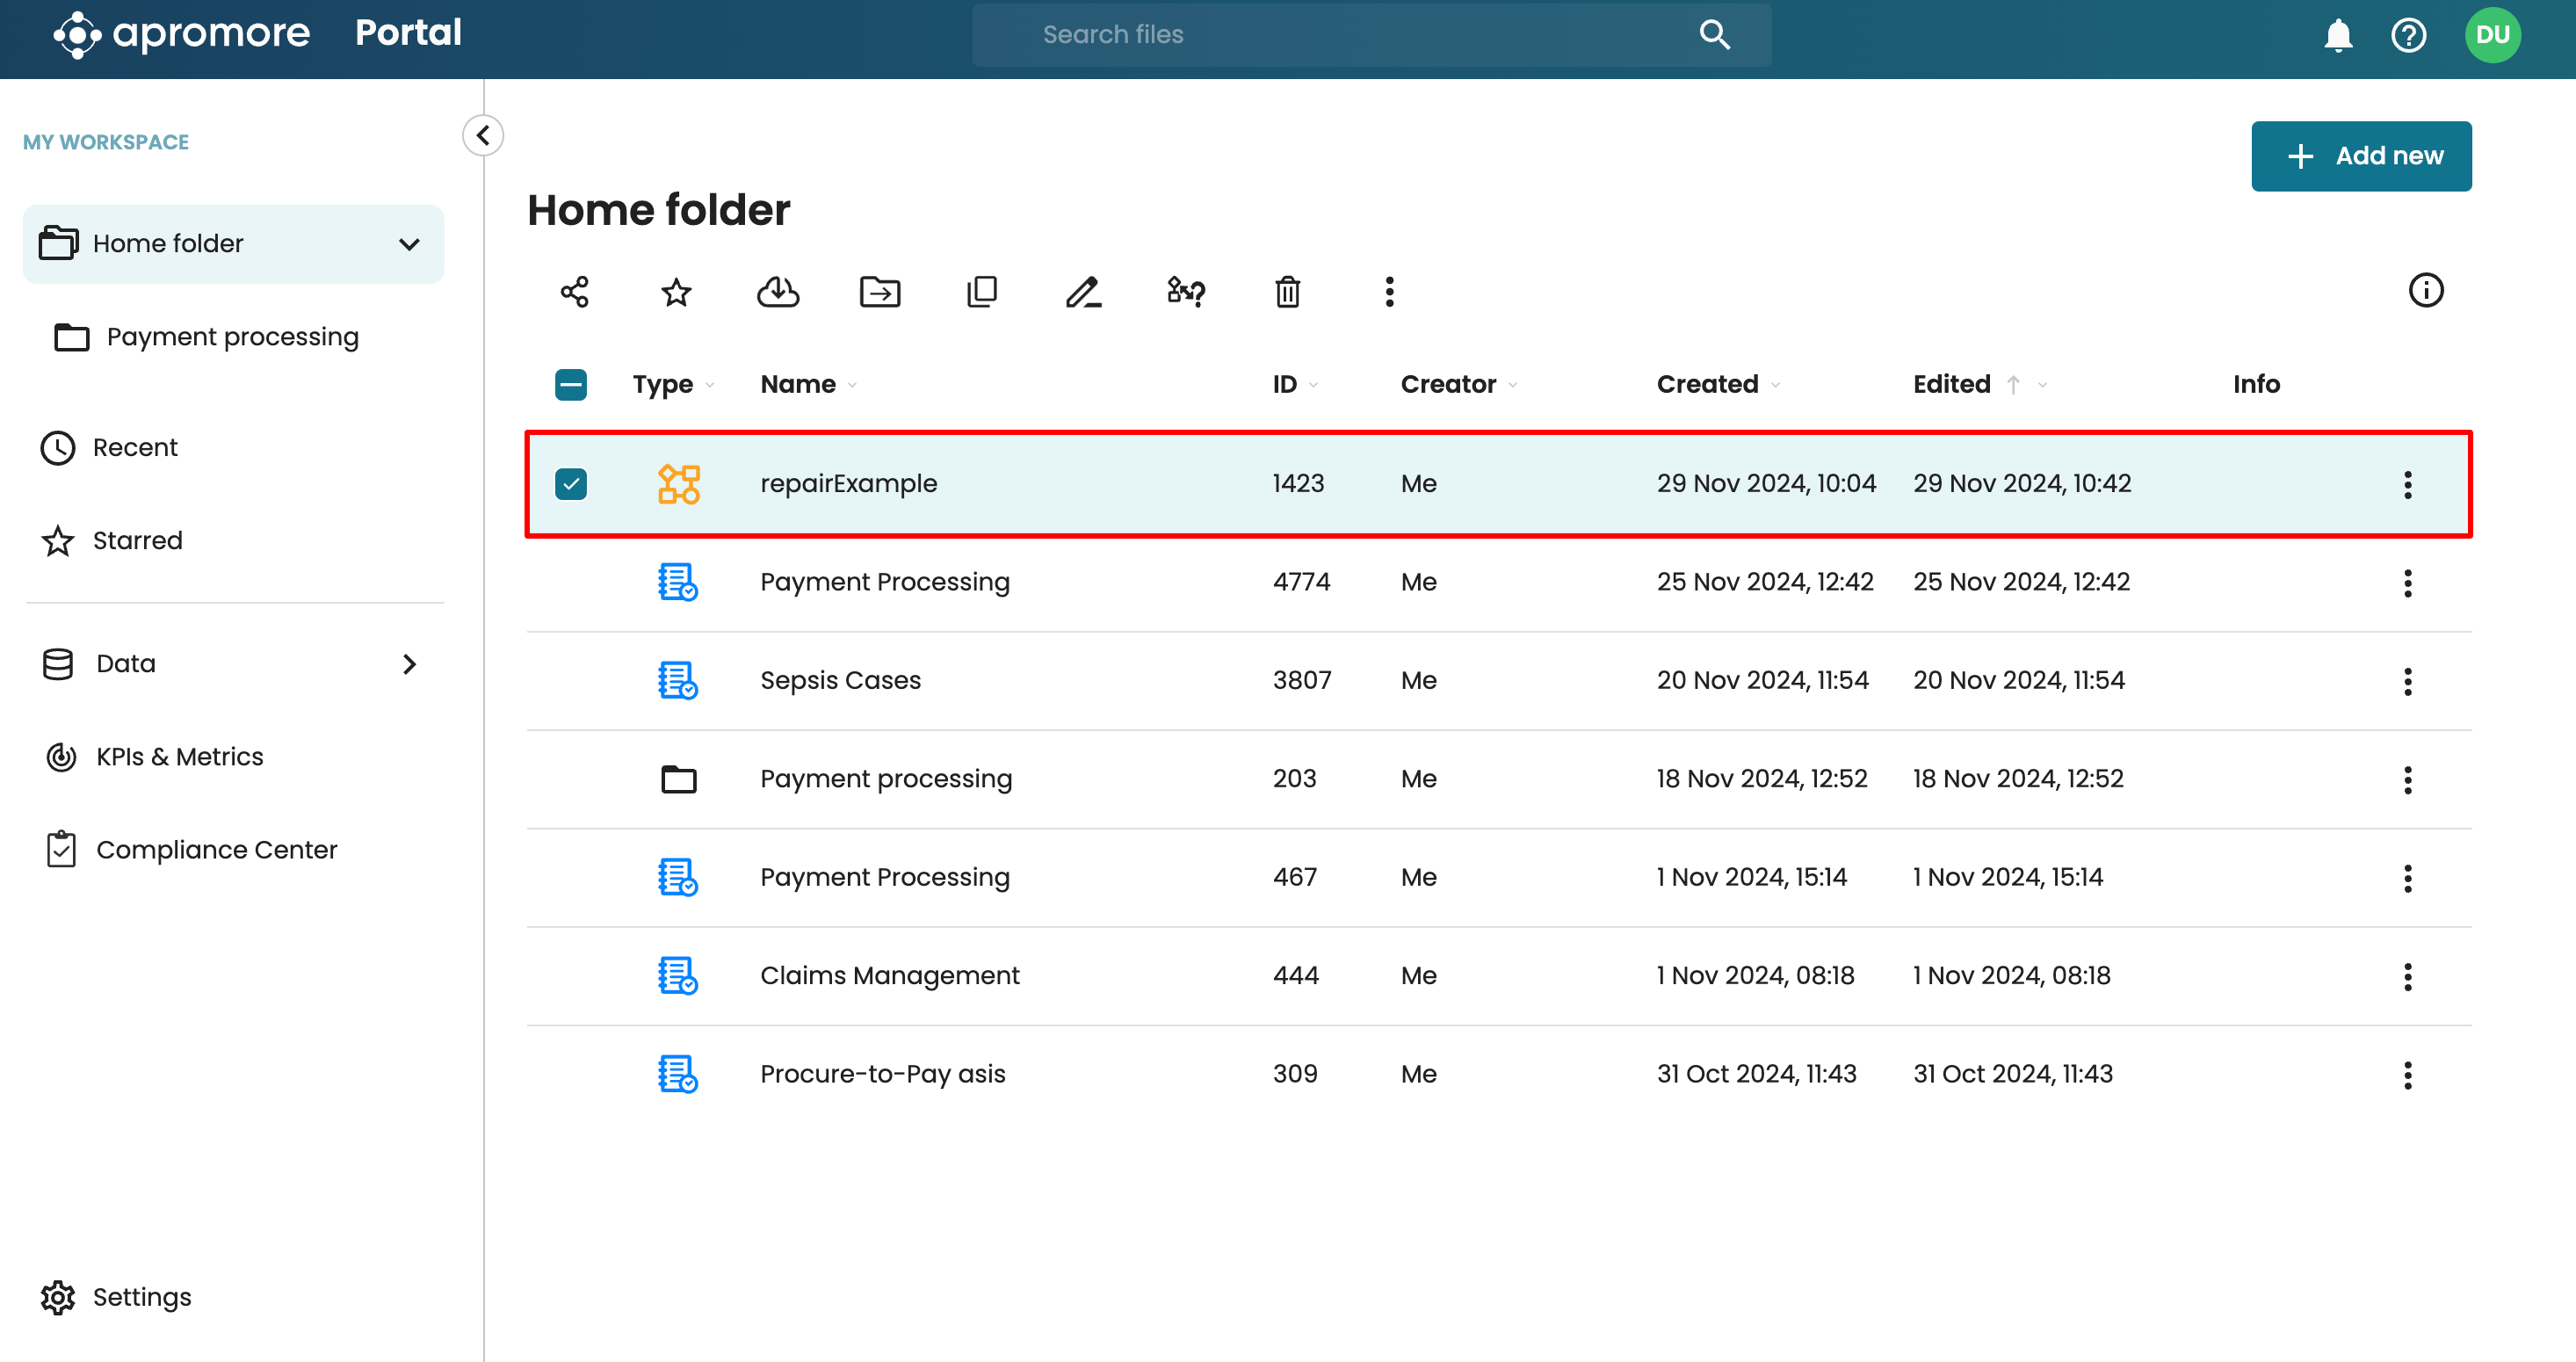Click the Copy icon in toolbar
2576x1362 pixels.
tap(981, 292)
